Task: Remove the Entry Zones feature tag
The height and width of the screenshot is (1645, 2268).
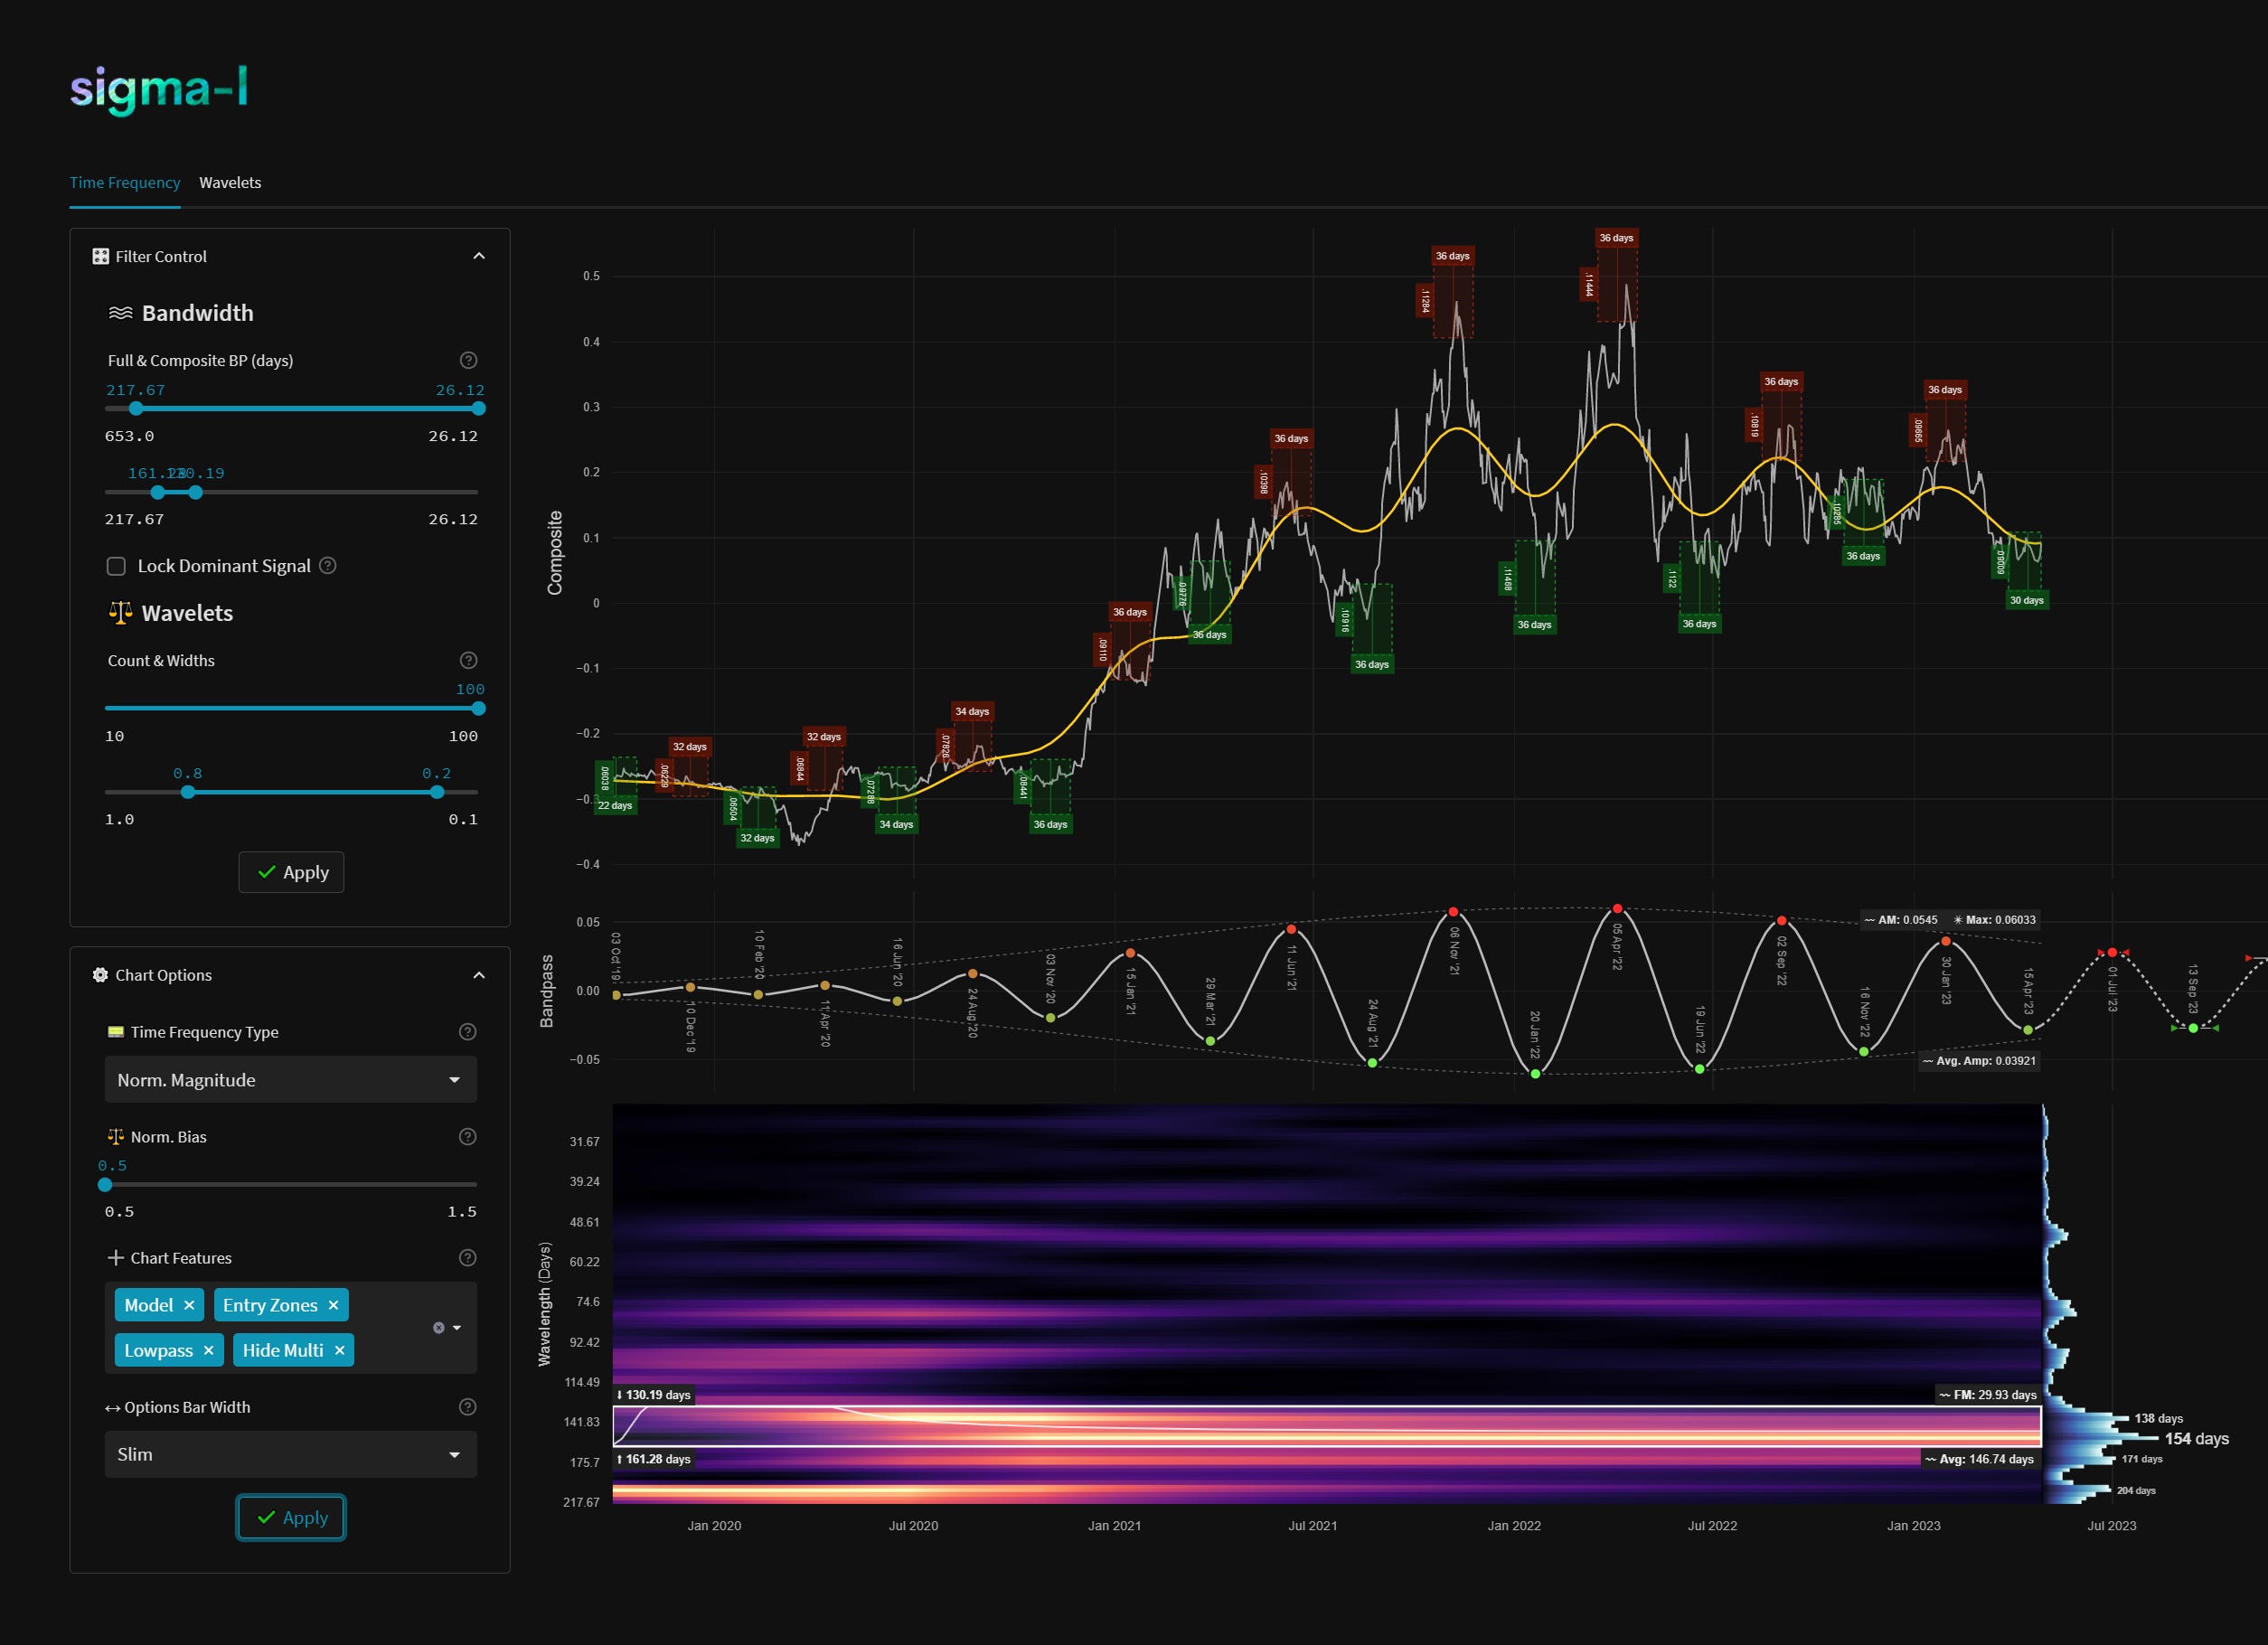Action: click(333, 1305)
